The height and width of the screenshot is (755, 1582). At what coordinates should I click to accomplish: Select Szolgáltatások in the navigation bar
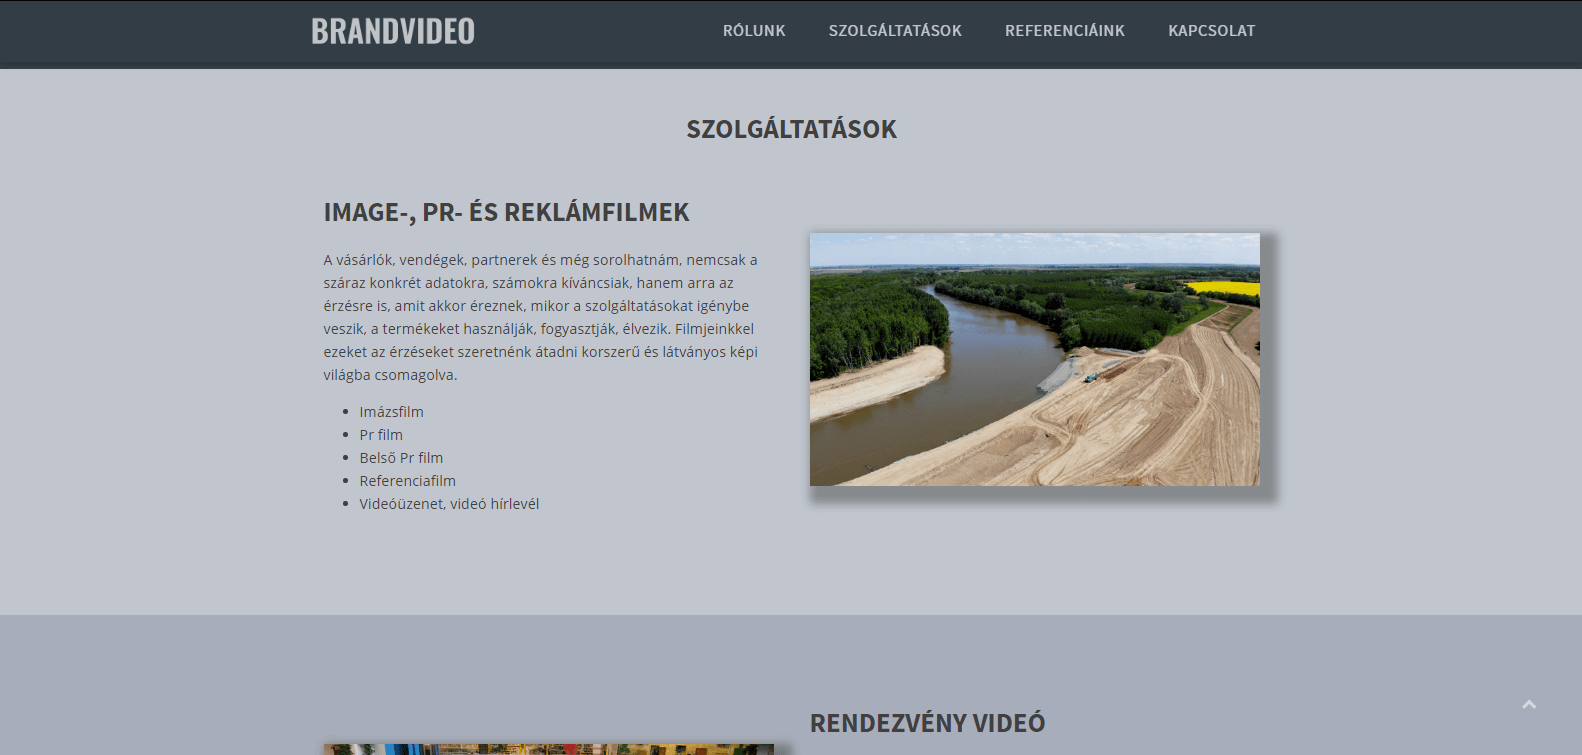(x=895, y=31)
